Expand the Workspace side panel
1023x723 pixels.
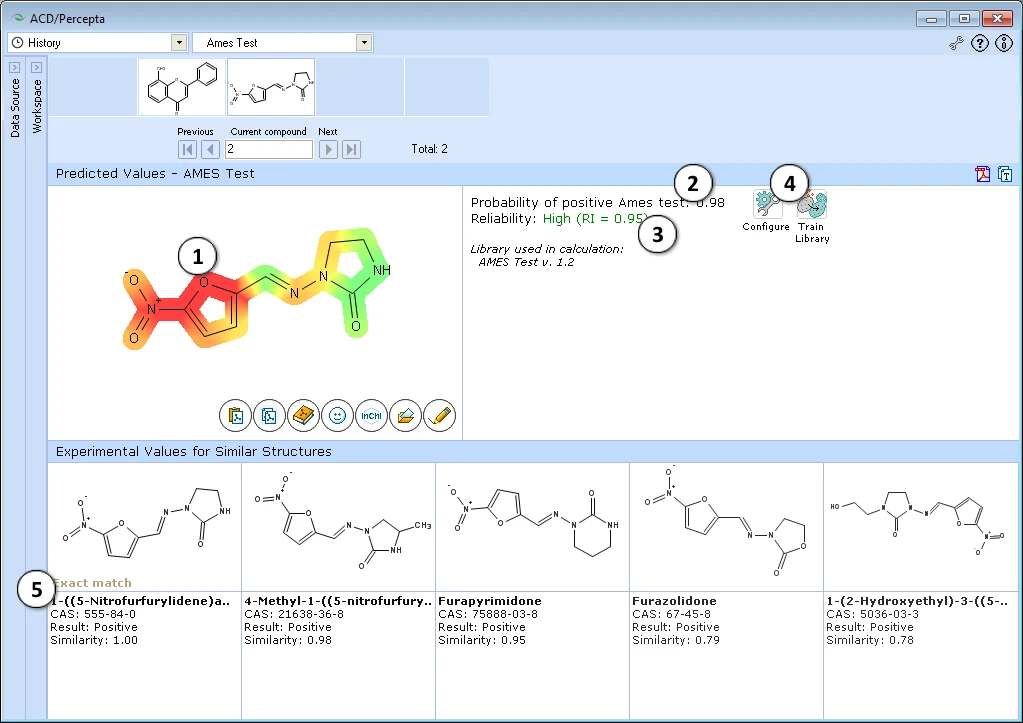tap(37, 67)
